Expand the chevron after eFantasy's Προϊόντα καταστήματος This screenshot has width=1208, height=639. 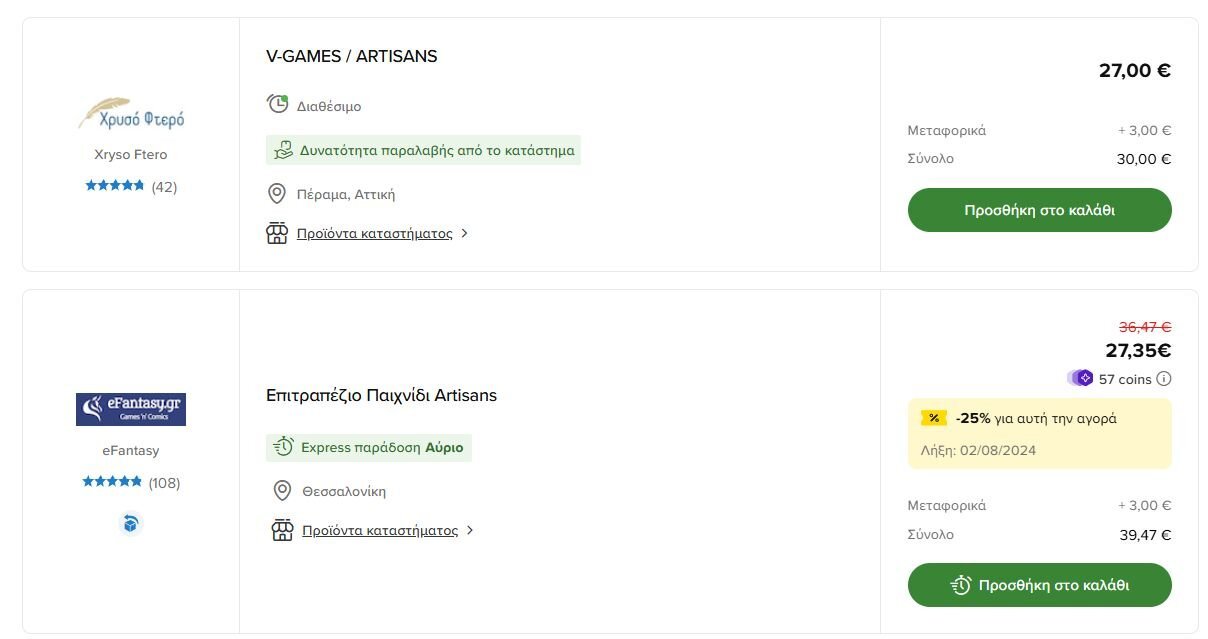(470, 530)
